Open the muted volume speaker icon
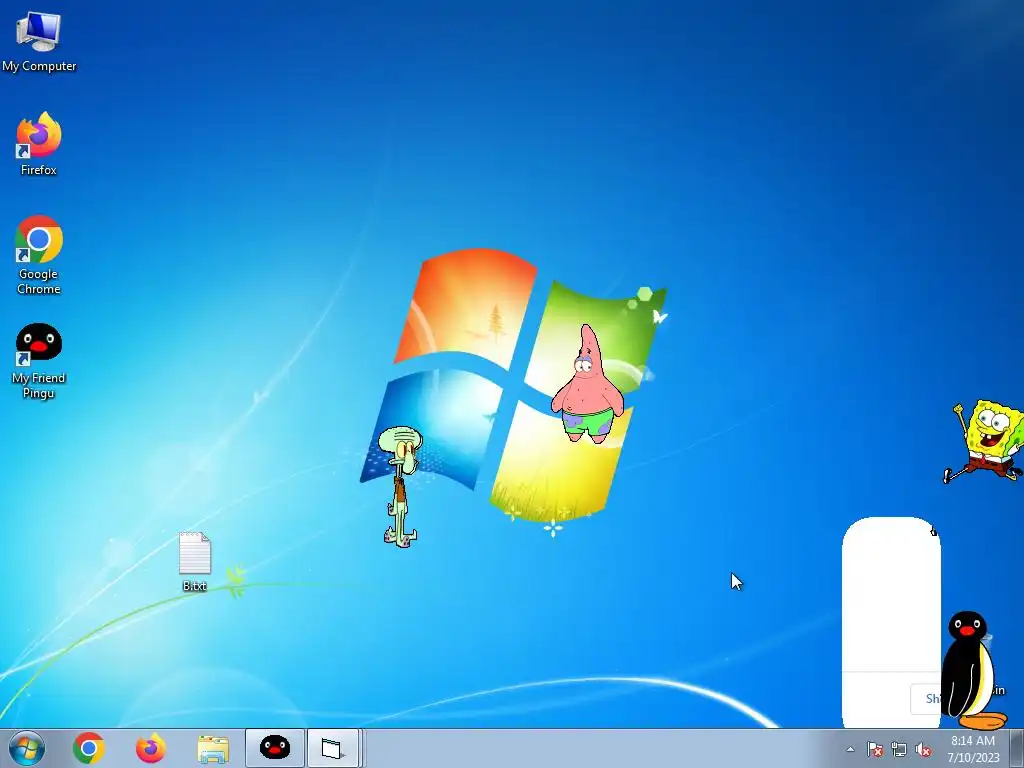Viewport: 1024px width, 768px height. (x=923, y=749)
